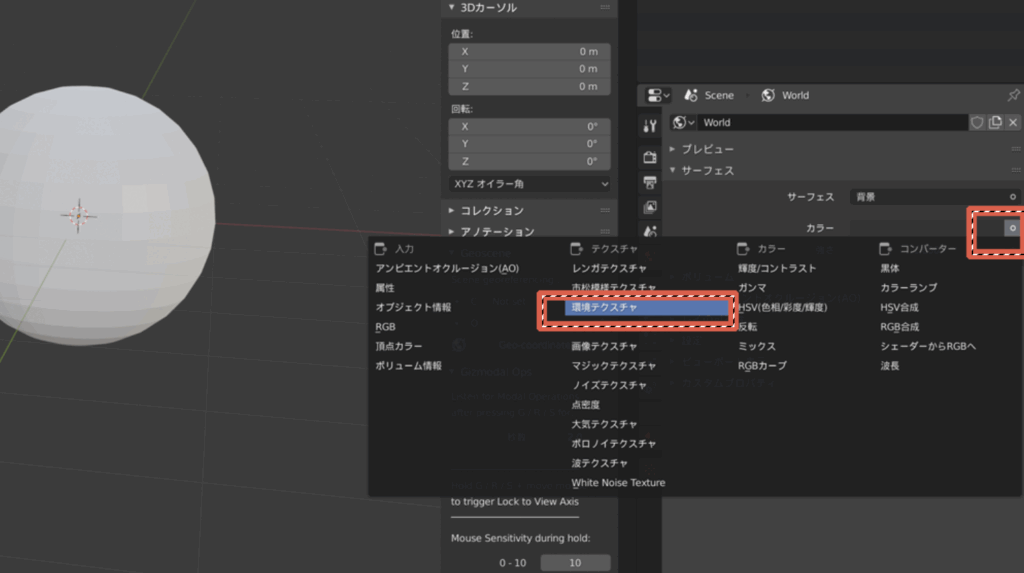Click the pin icon in properties header
1024x573 pixels.
[x=1013, y=96]
